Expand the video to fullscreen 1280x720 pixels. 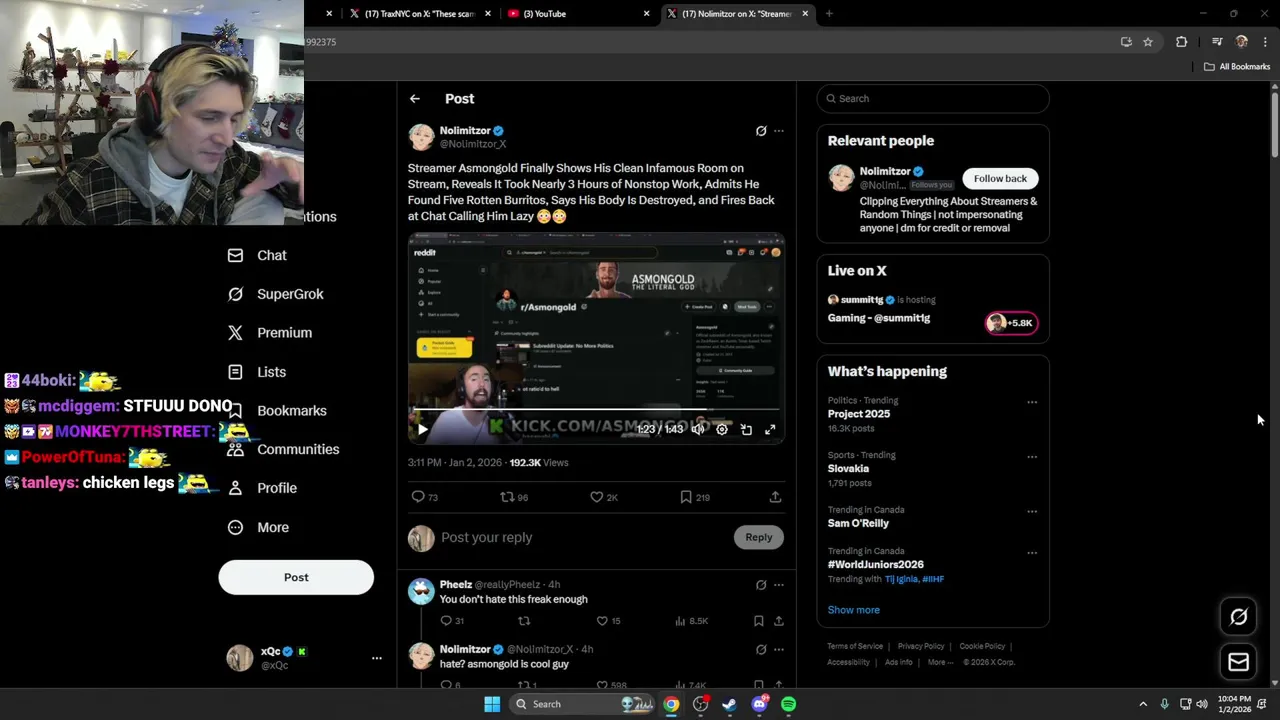(x=770, y=430)
